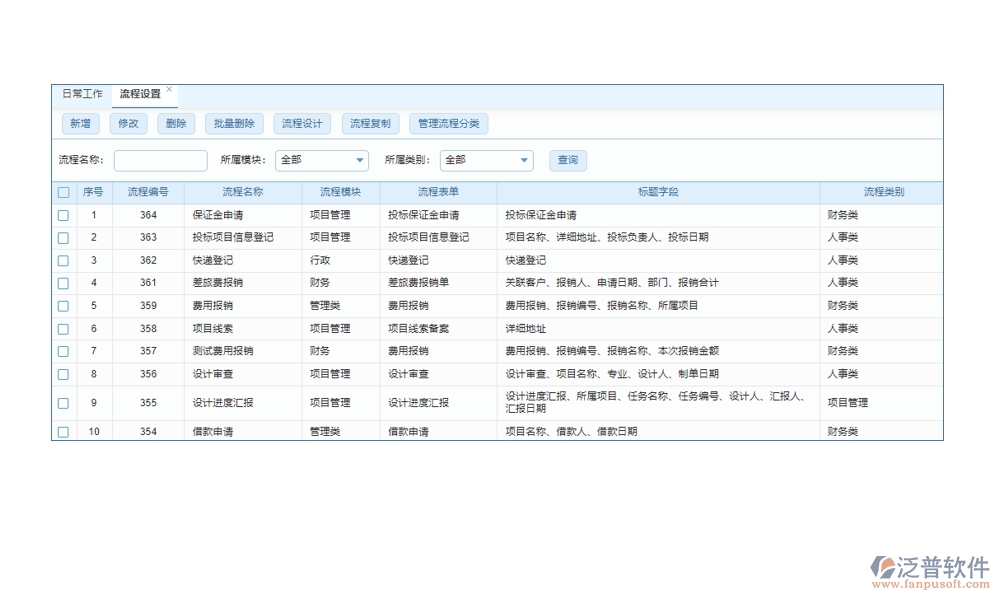Expand the 所属模块 arrow showing 全部

click(361, 160)
